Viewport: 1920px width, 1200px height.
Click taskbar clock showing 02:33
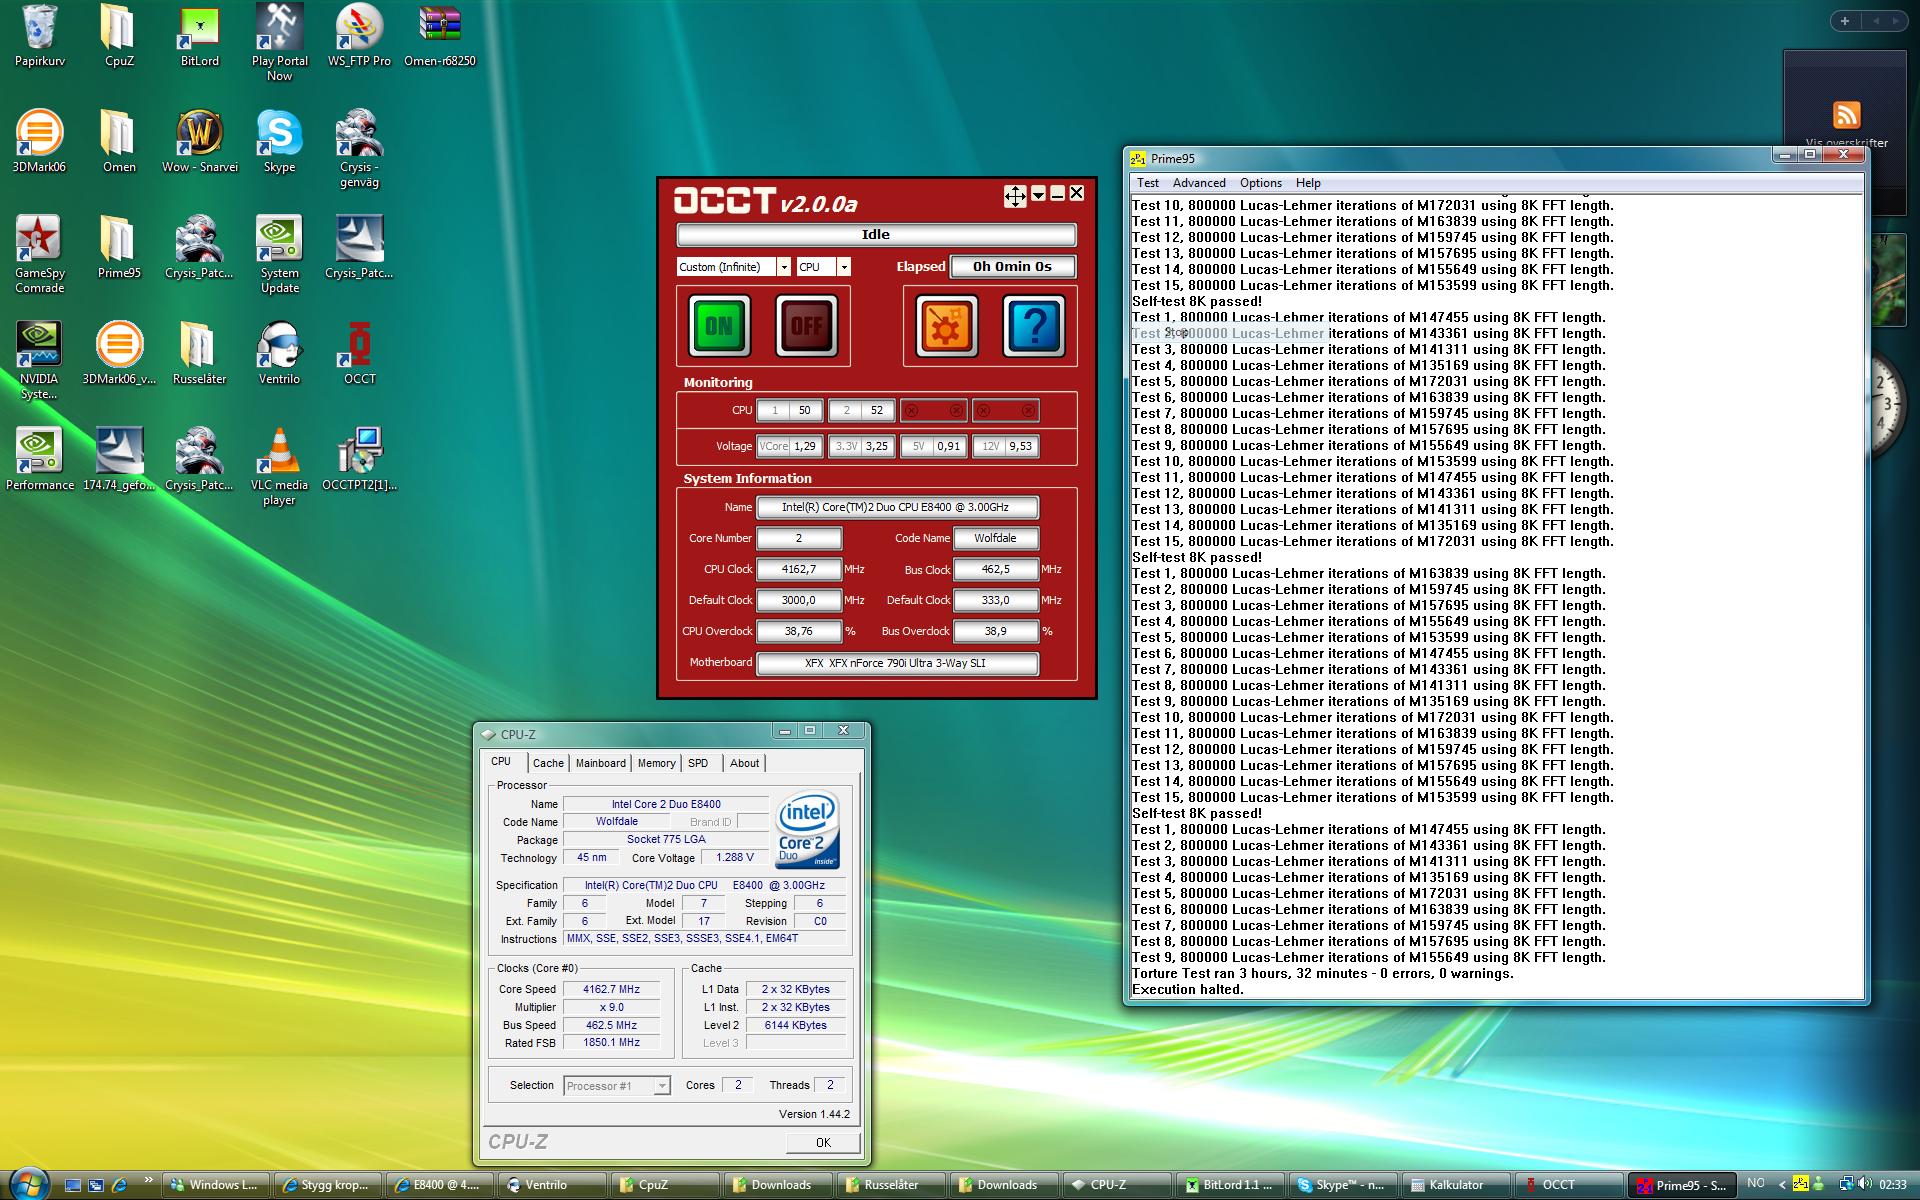[1892, 1184]
